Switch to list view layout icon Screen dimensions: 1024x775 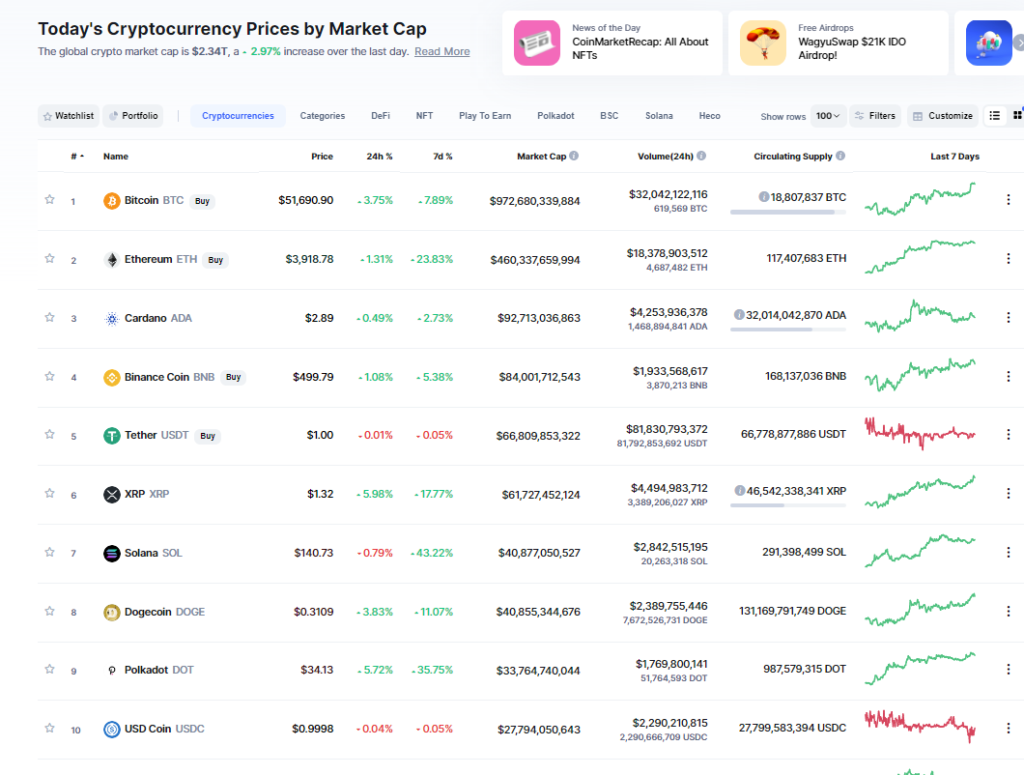[x=995, y=116]
